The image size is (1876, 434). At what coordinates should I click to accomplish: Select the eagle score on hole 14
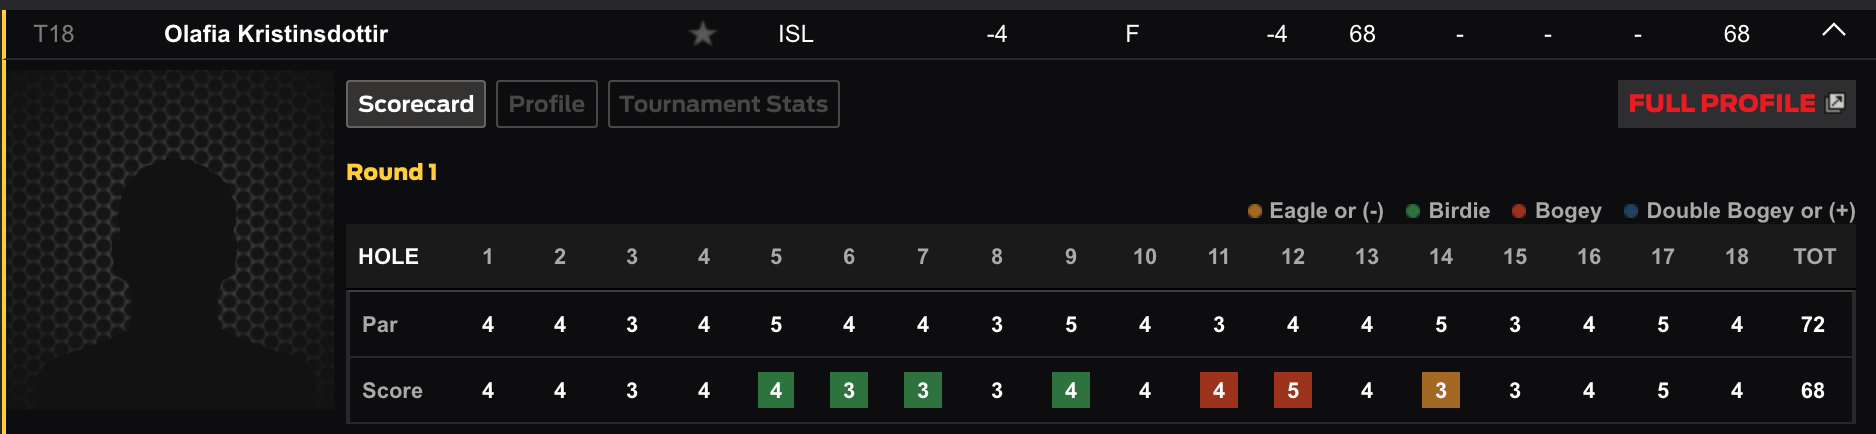pyautogui.click(x=1441, y=390)
